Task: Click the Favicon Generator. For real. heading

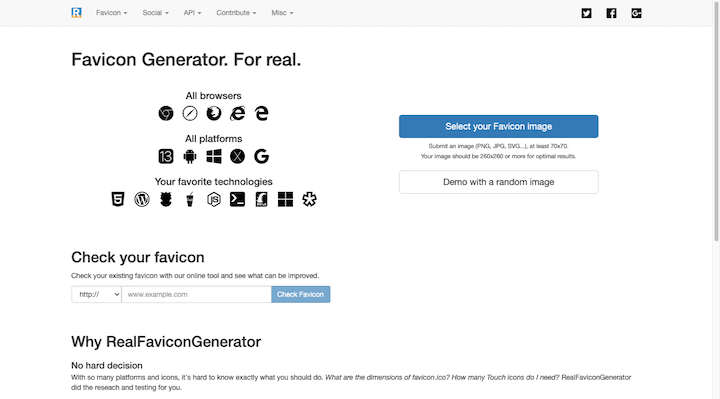Action: coord(186,60)
